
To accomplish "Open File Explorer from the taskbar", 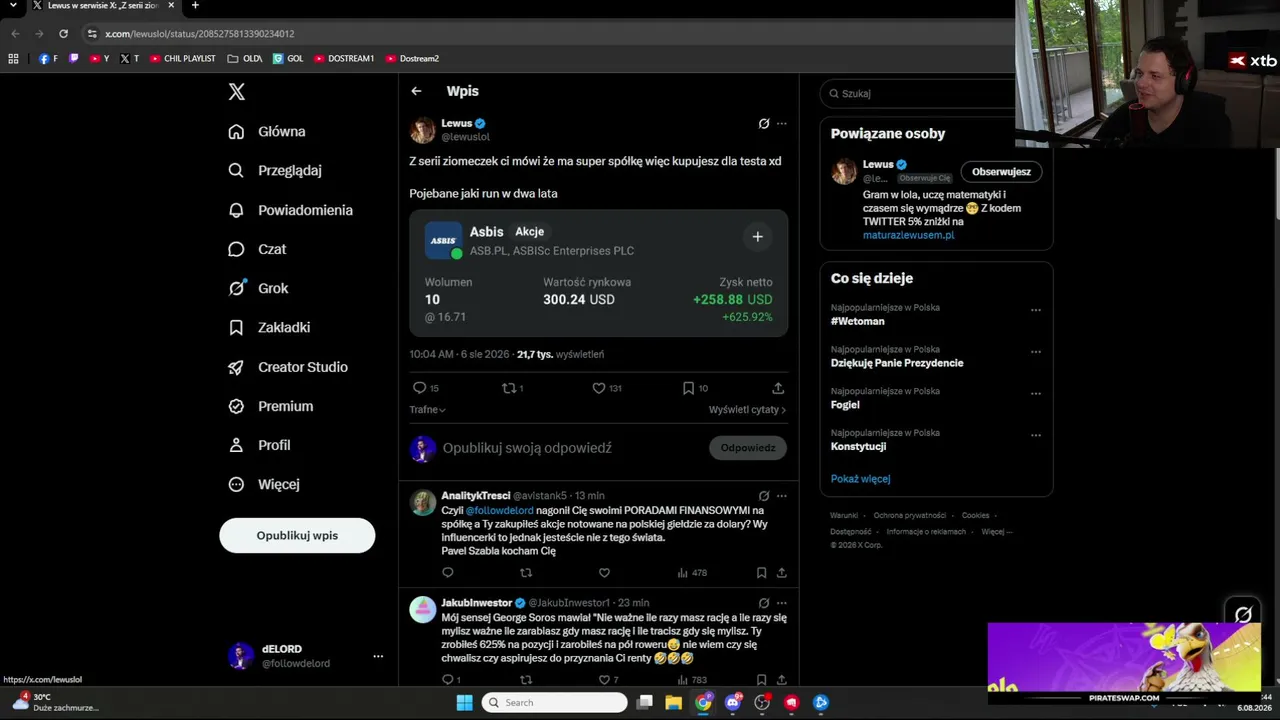I will click(x=674, y=702).
